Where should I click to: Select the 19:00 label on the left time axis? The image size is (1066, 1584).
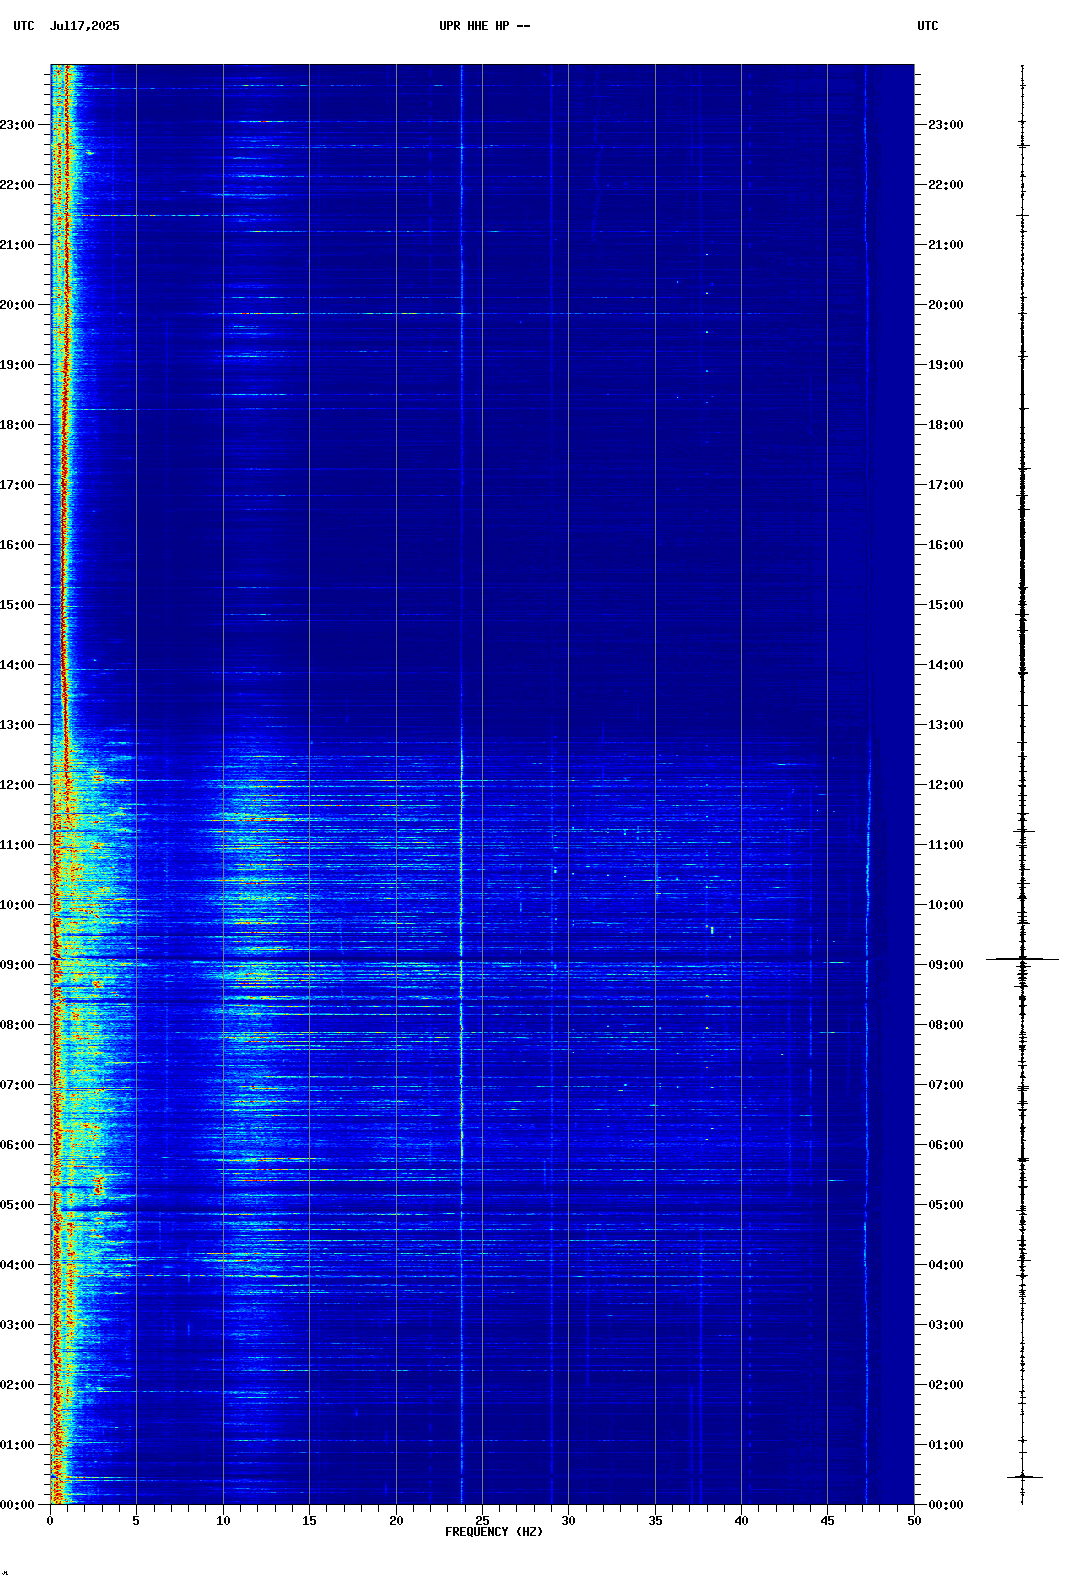(17, 365)
